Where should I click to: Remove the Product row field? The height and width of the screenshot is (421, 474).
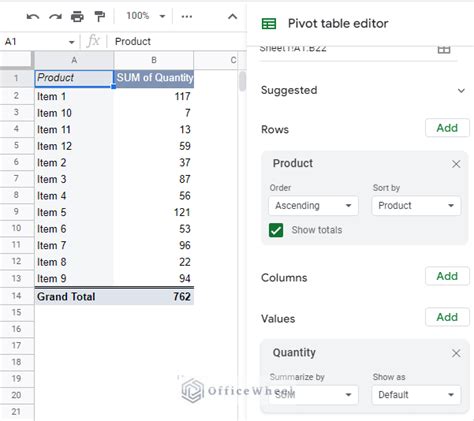[x=456, y=164]
